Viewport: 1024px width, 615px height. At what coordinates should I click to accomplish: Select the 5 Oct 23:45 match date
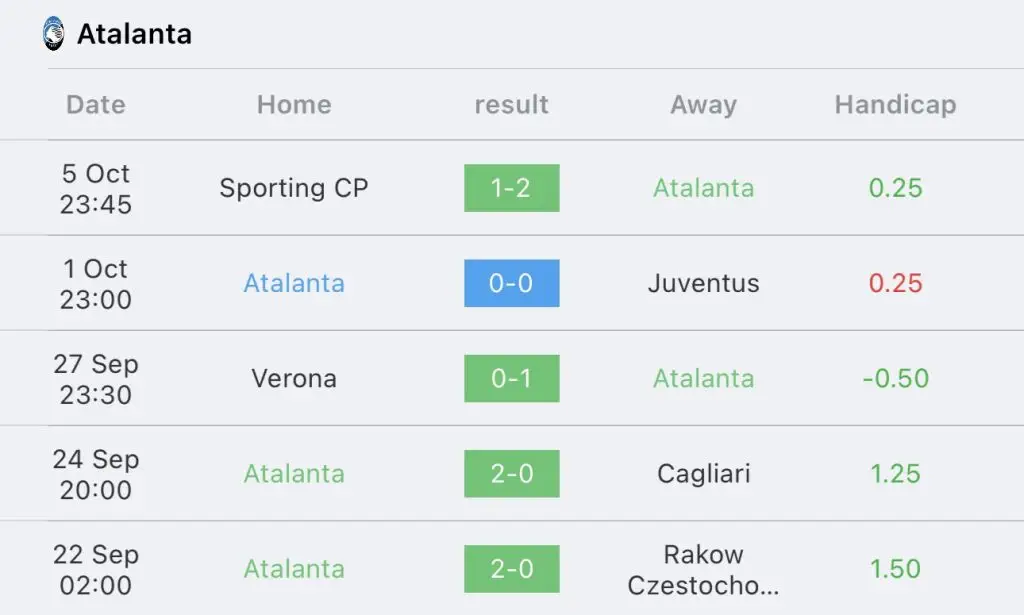coord(96,189)
